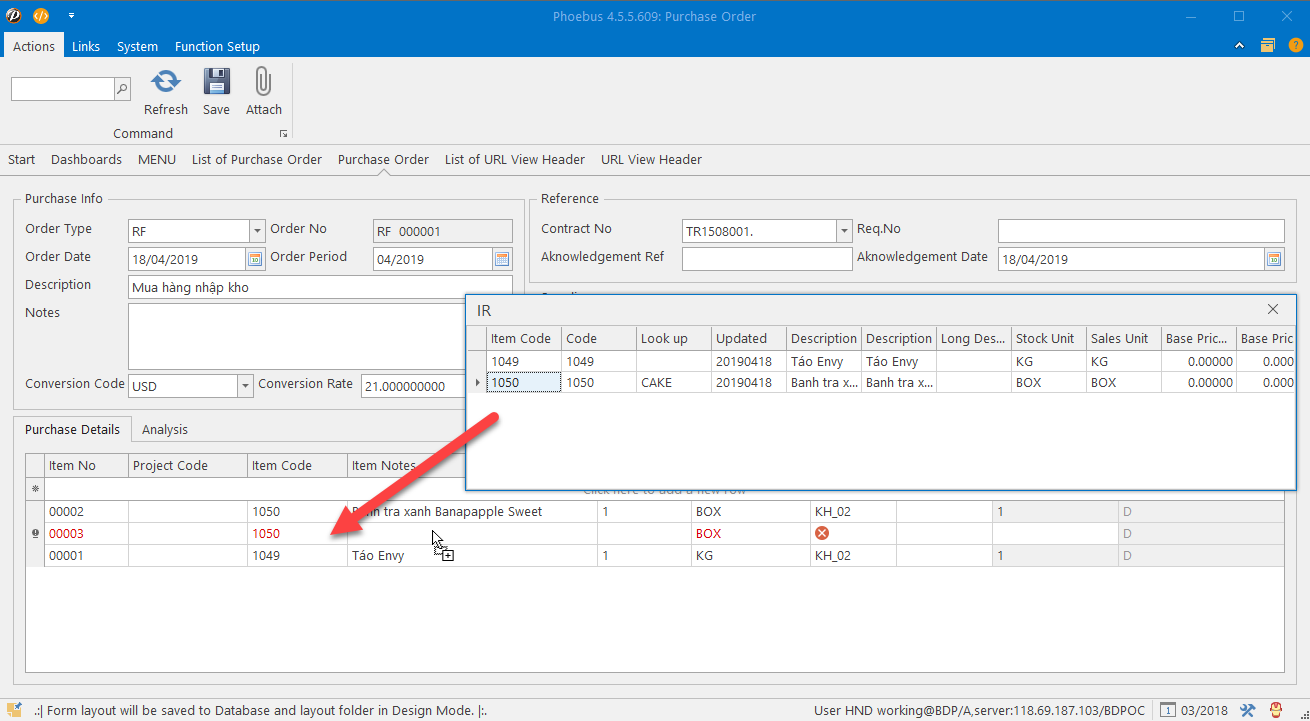The height and width of the screenshot is (721, 1310).
Task: Switch to the MENU tab
Action: 157,159
